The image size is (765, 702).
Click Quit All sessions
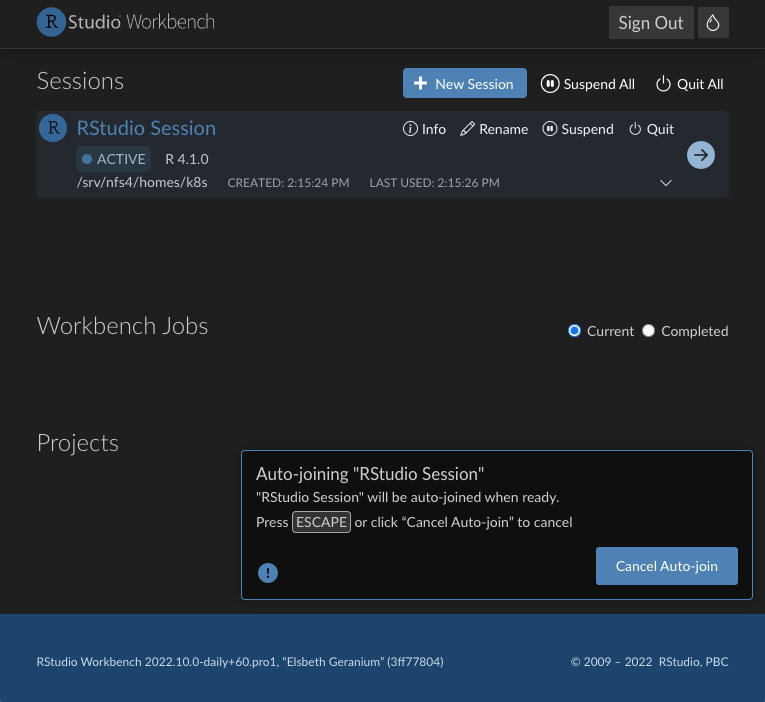click(x=689, y=84)
